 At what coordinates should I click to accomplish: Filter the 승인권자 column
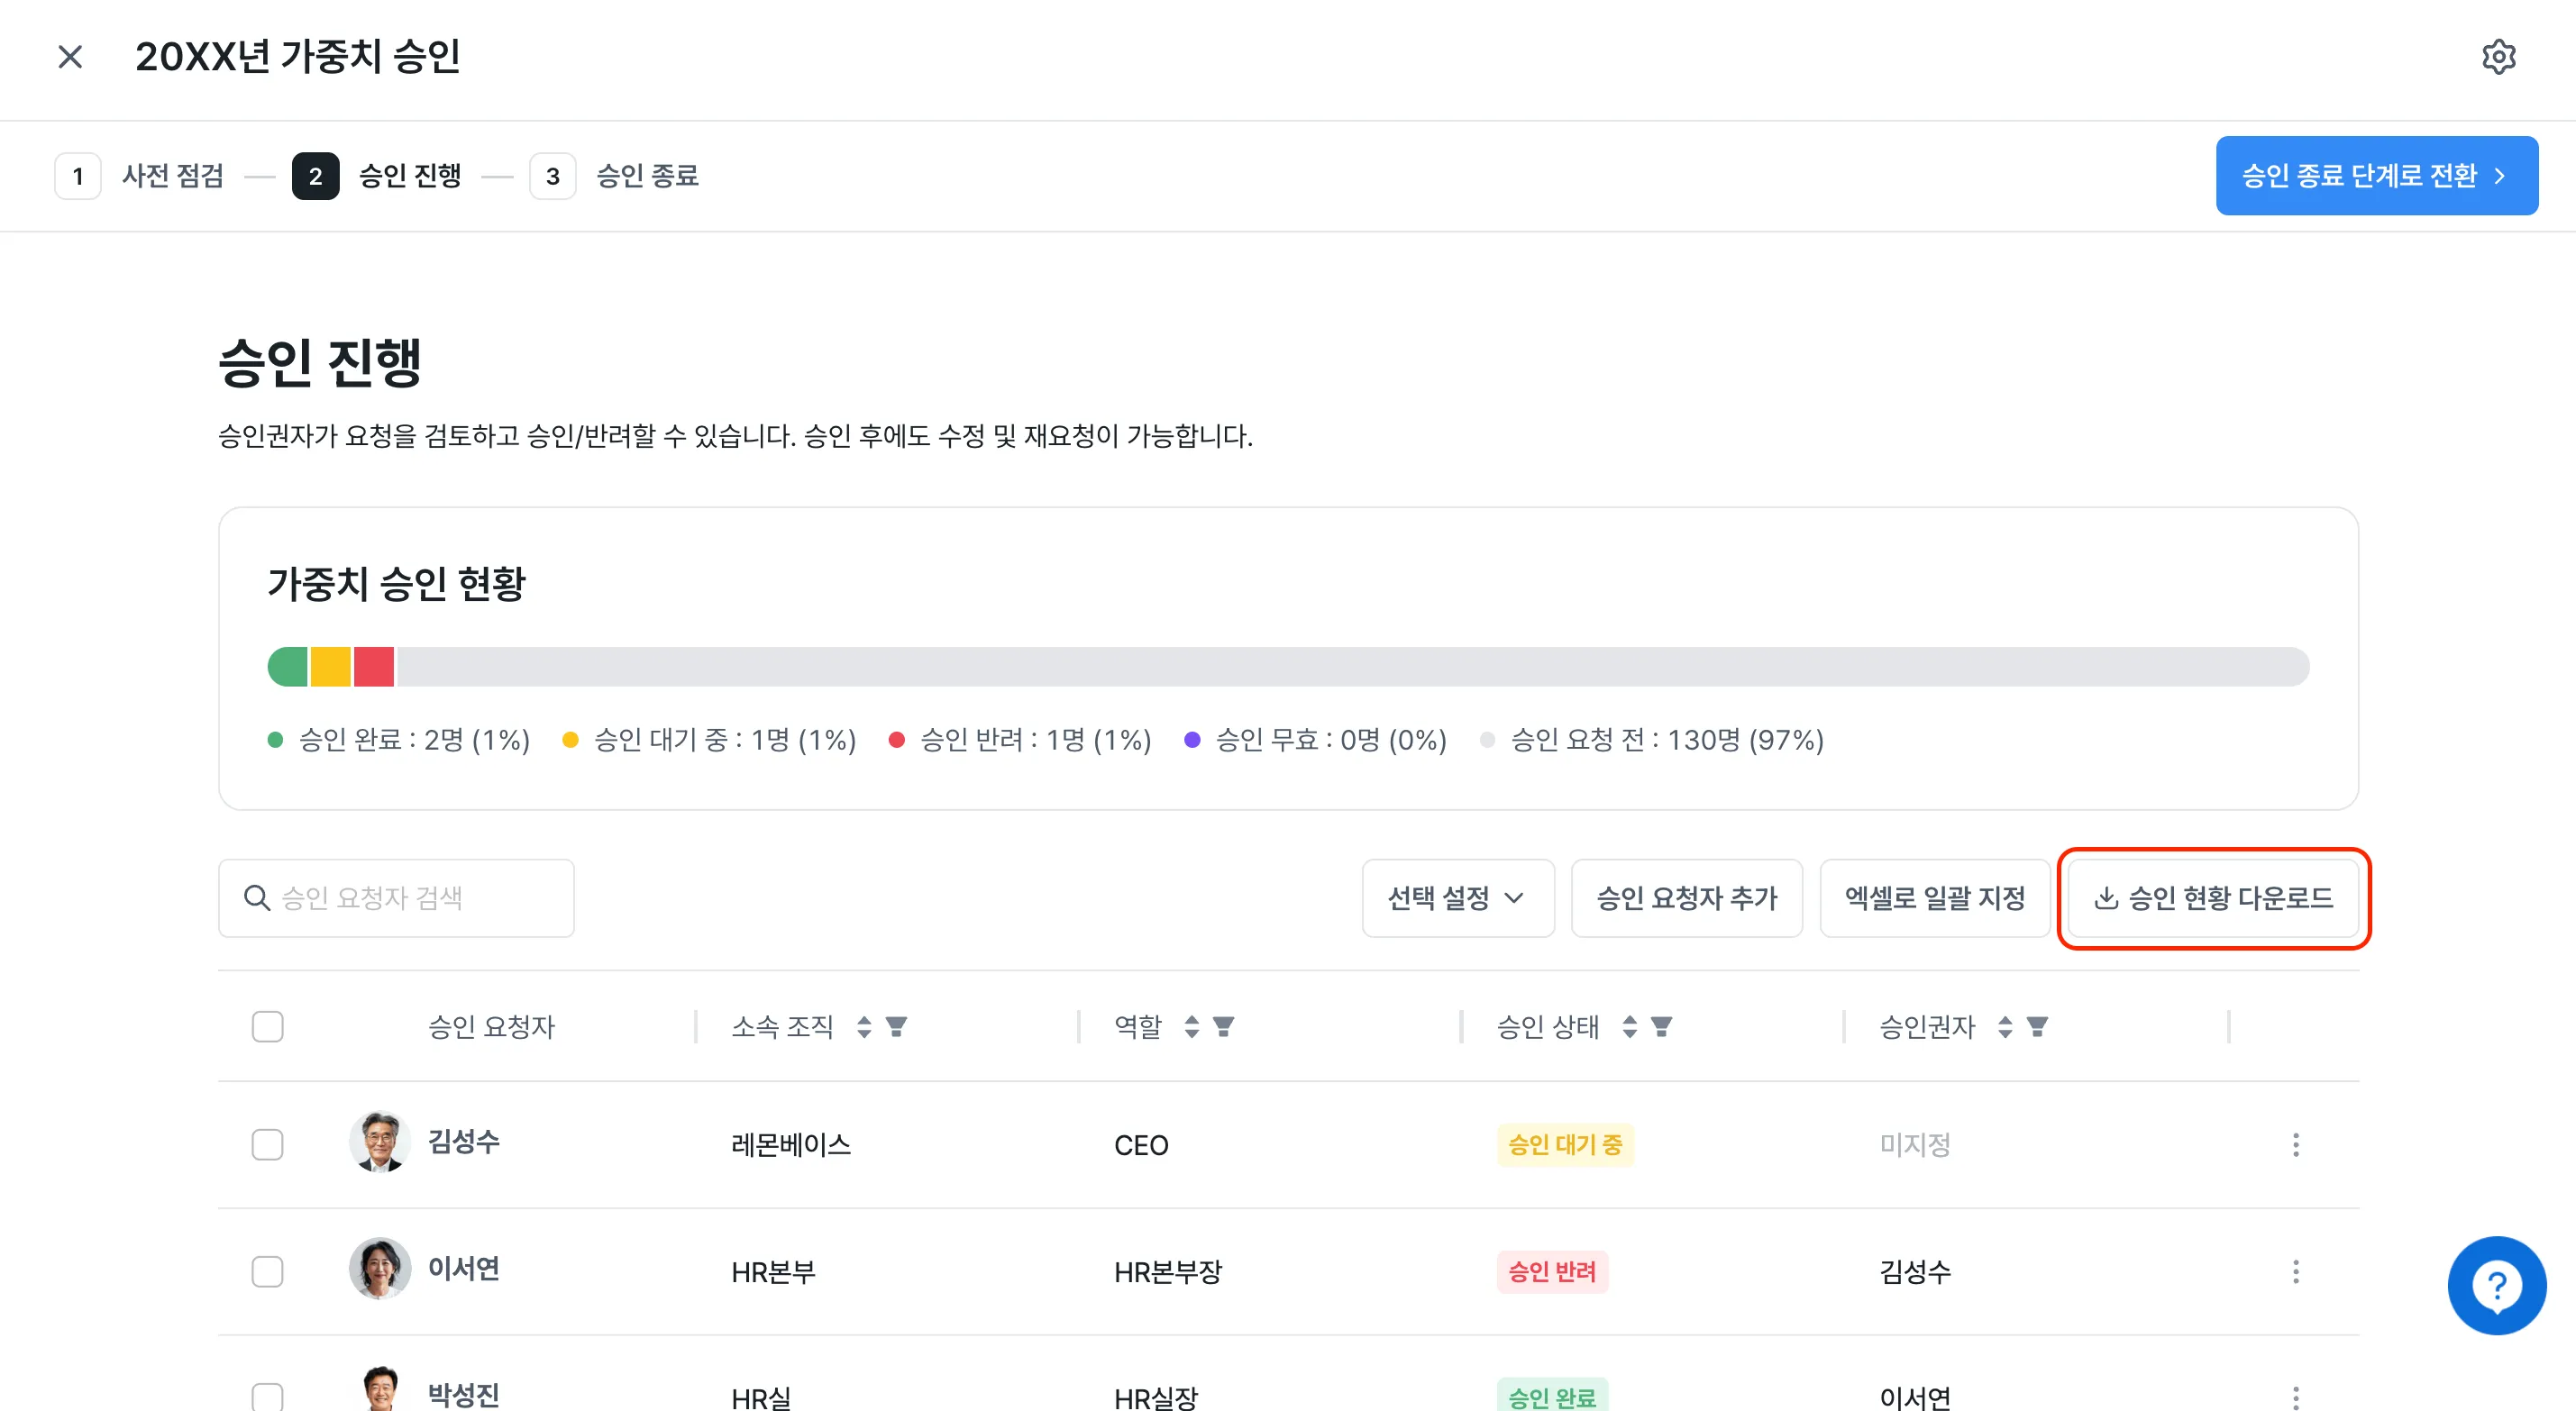2038,1027
